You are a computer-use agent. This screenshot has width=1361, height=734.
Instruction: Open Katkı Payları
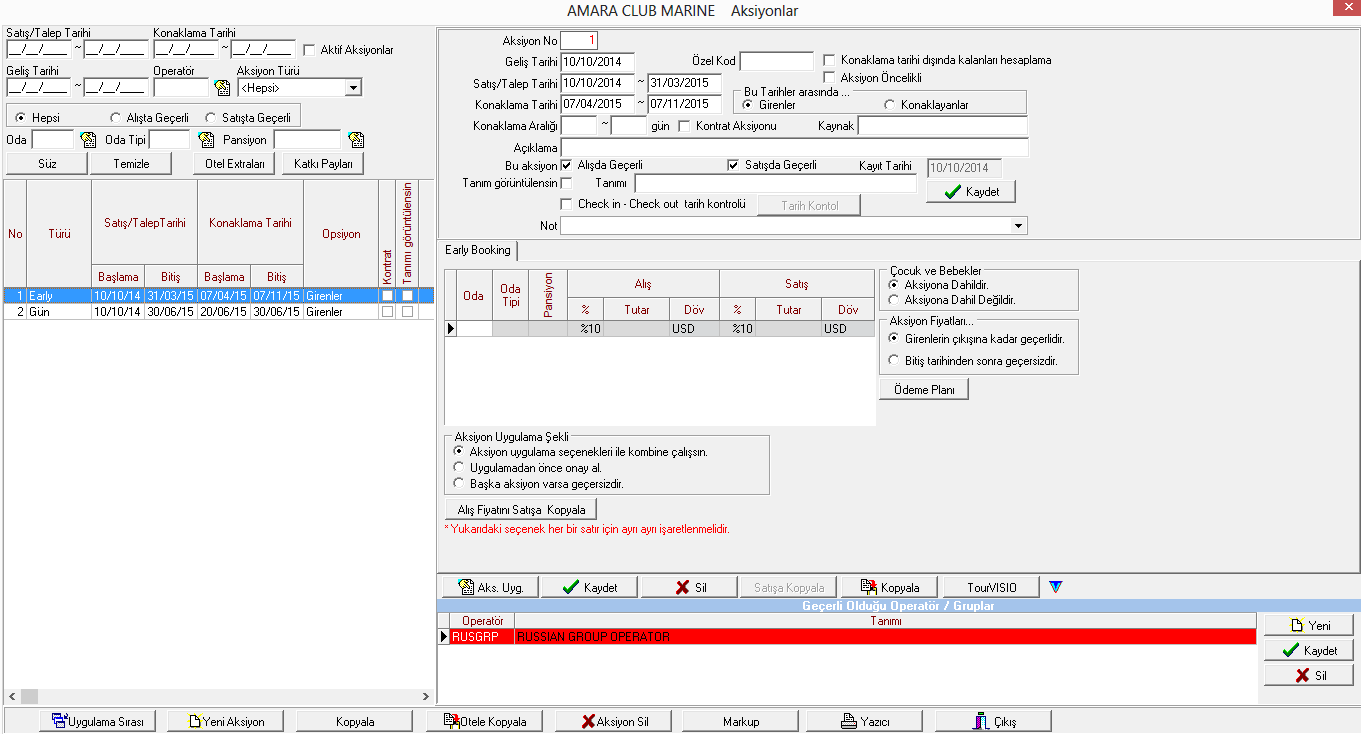[323, 163]
